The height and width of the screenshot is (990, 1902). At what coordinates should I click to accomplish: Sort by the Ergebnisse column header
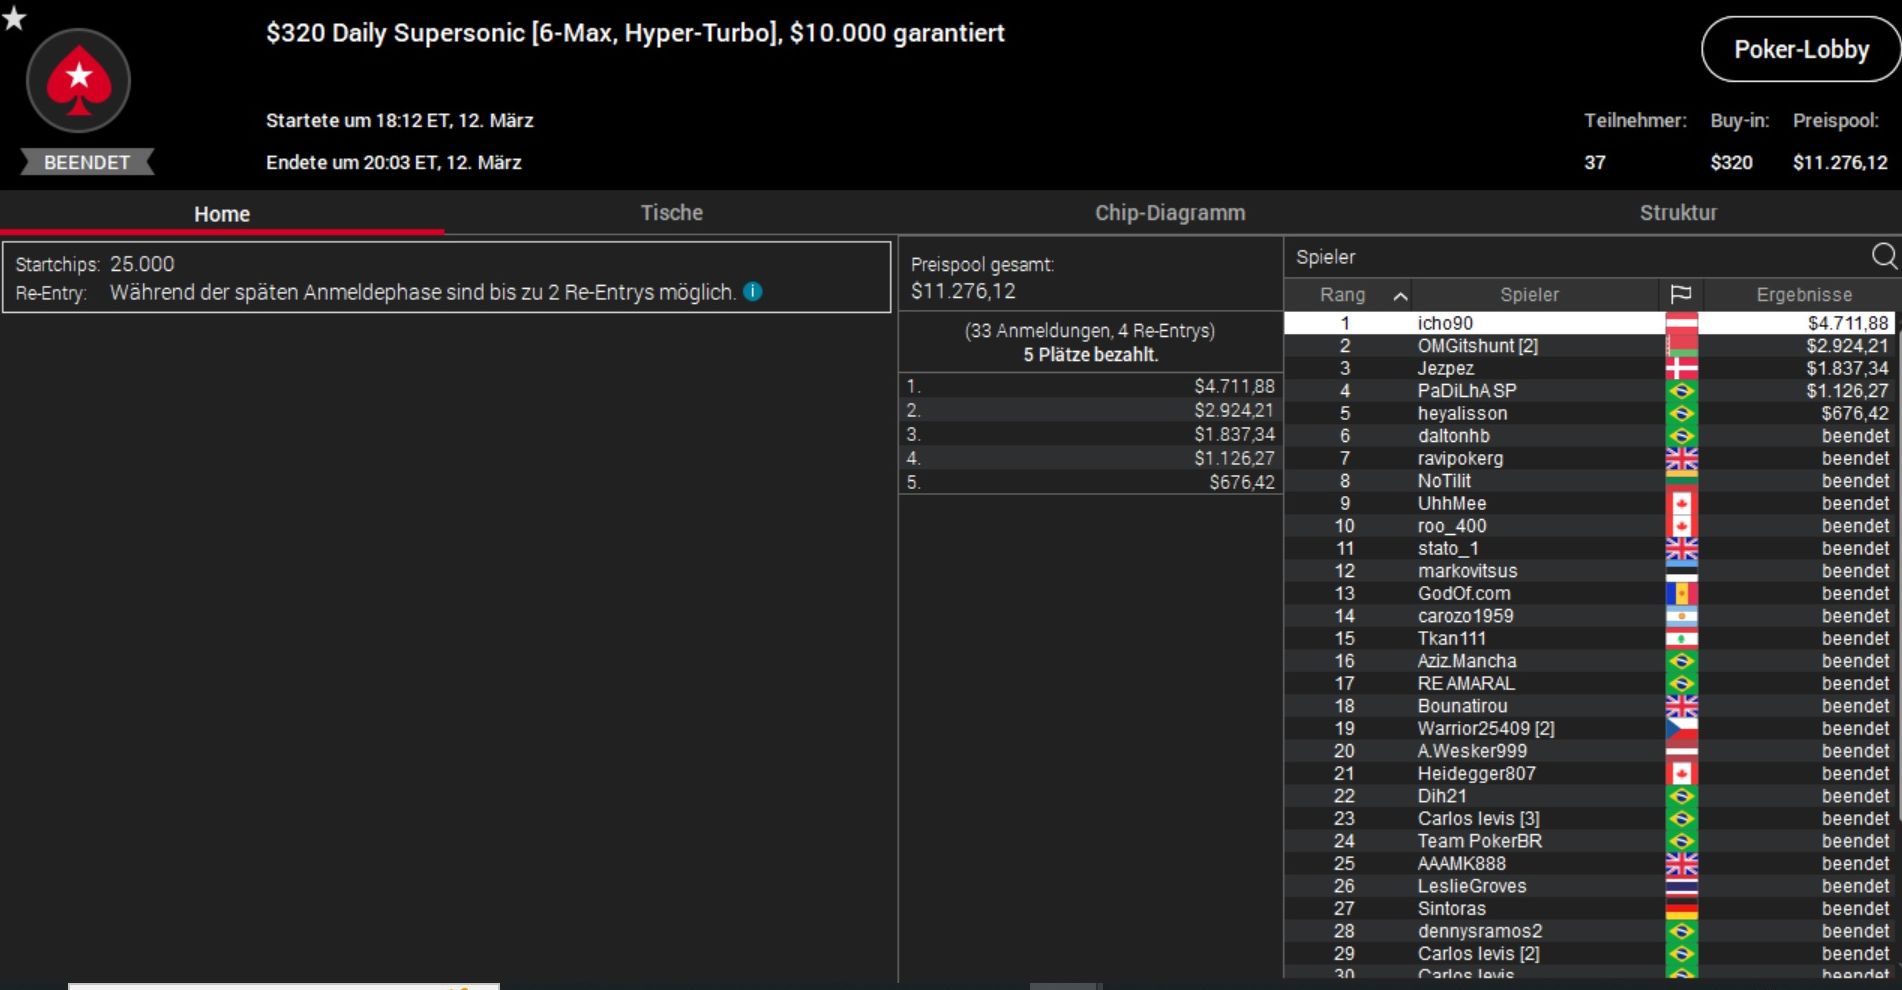click(1803, 294)
